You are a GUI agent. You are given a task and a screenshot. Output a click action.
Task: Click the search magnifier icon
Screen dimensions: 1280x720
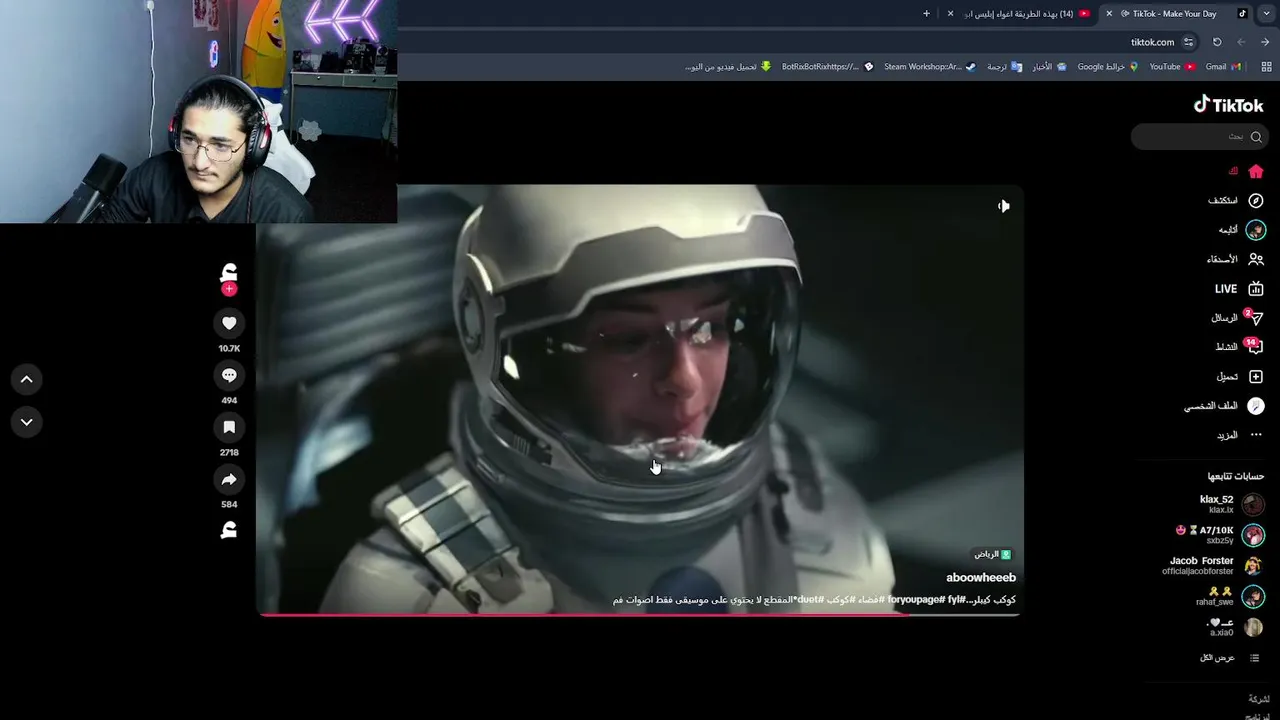(1256, 136)
